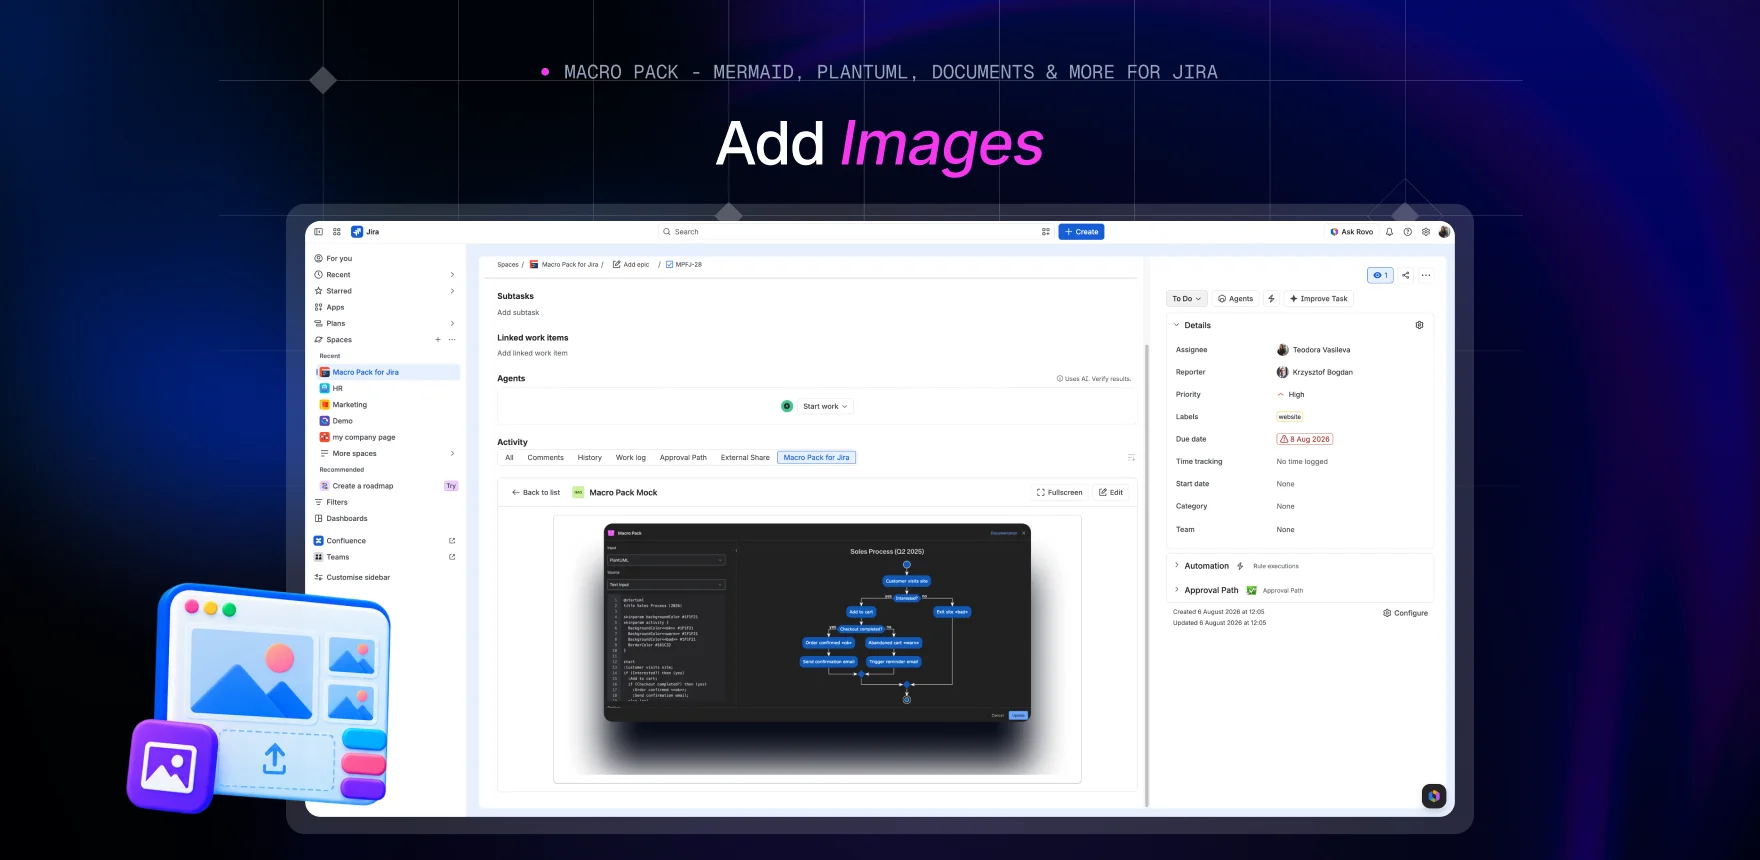Image resolution: width=1760 pixels, height=860 pixels.
Task: Click the activity sort order icon
Action: click(1131, 458)
